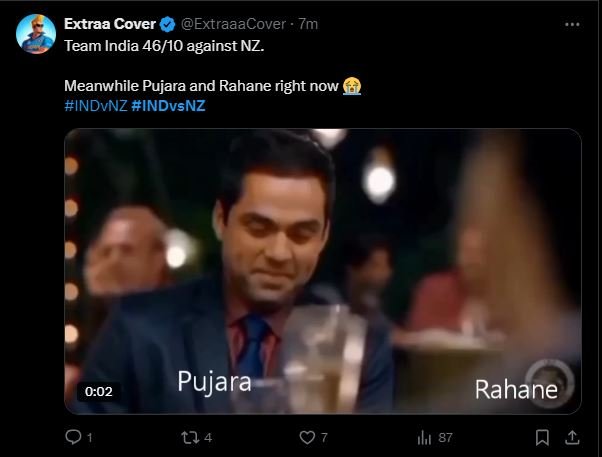Click the Rahane caption on the video
This screenshot has height=457, width=602.
(x=516, y=389)
